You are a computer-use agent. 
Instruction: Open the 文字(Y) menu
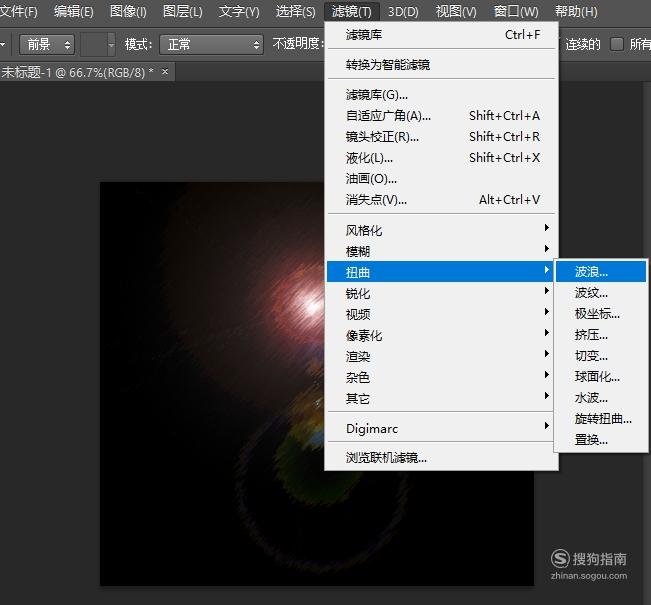pyautogui.click(x=239, y=11)
